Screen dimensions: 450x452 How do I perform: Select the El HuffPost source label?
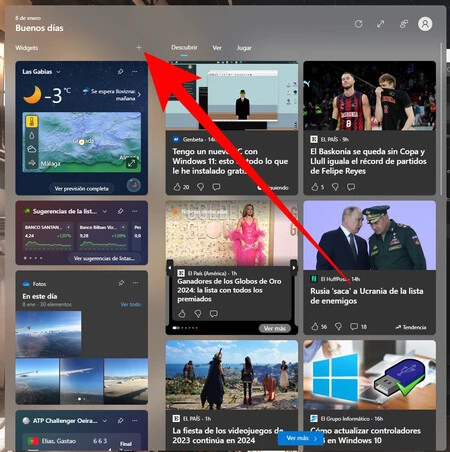pyautogui.click(x=335, y=279)
